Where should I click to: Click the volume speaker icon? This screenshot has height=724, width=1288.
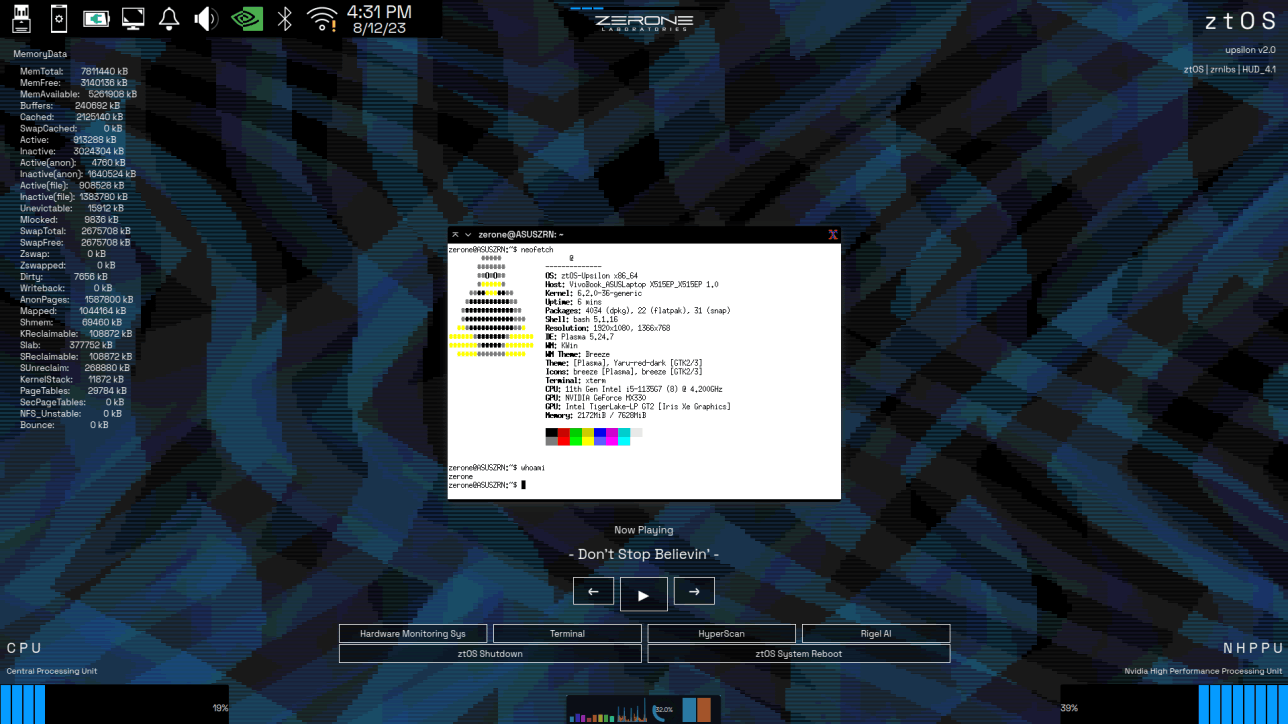coord(206,18)
